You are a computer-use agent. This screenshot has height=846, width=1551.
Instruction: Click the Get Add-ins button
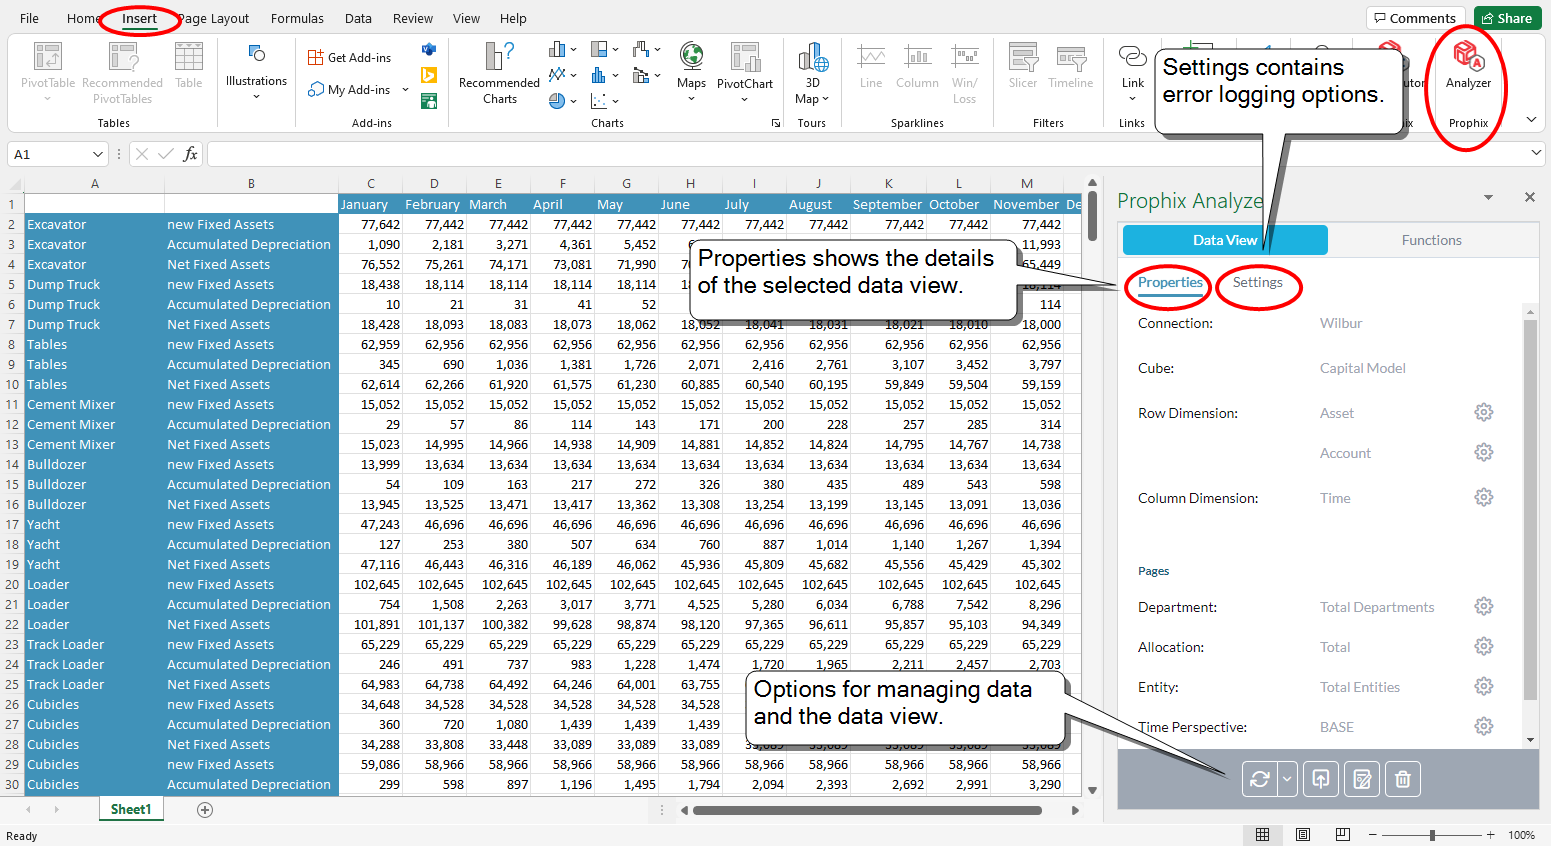pyautogui.click(x=350, y=57)
